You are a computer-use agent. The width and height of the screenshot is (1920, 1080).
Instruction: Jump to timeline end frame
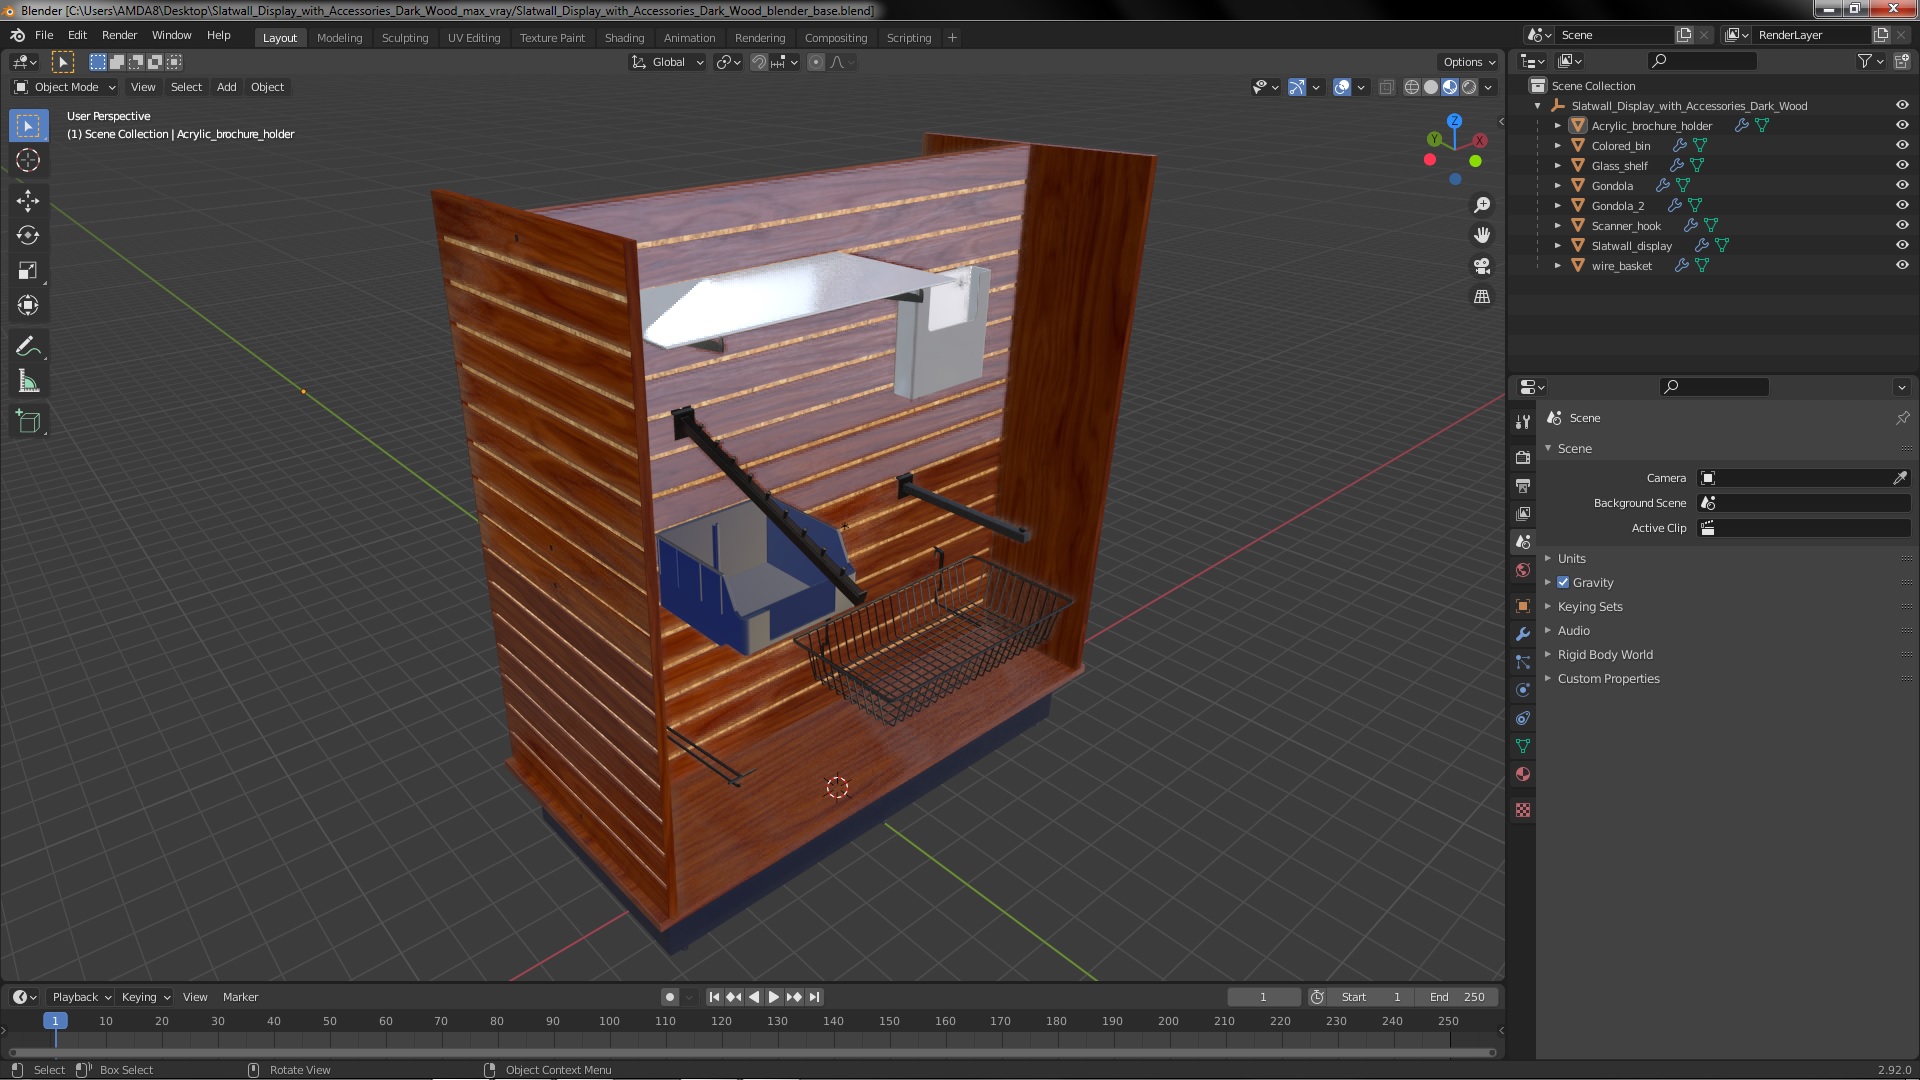(x=815, y=997)
